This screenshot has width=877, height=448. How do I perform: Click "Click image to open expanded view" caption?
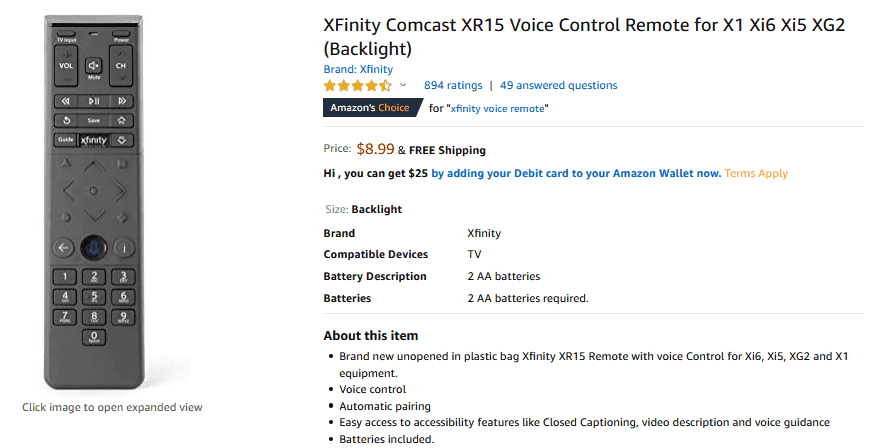112,407
